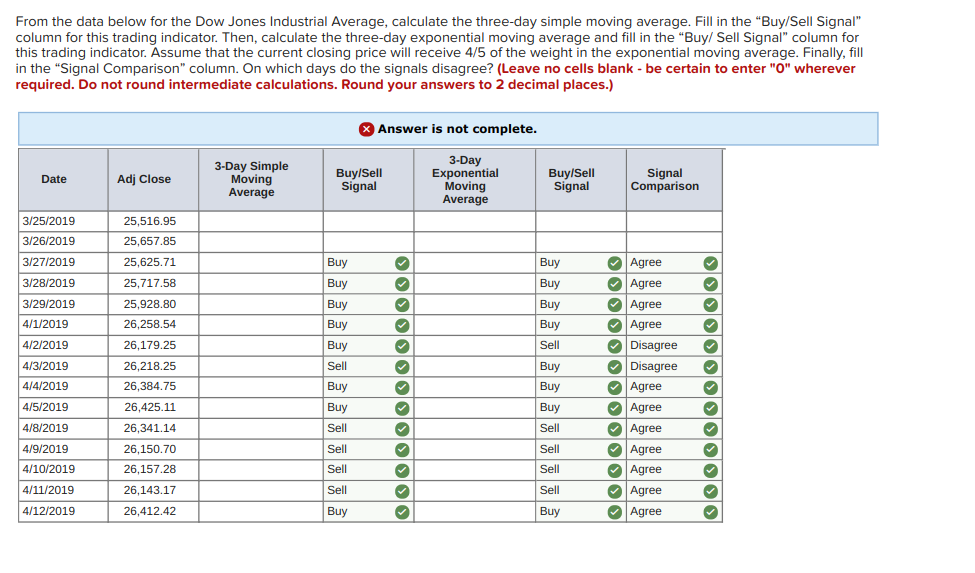
Task: Click the first Buy checkmark in the 4/2/2019 row
Action: 402,346
